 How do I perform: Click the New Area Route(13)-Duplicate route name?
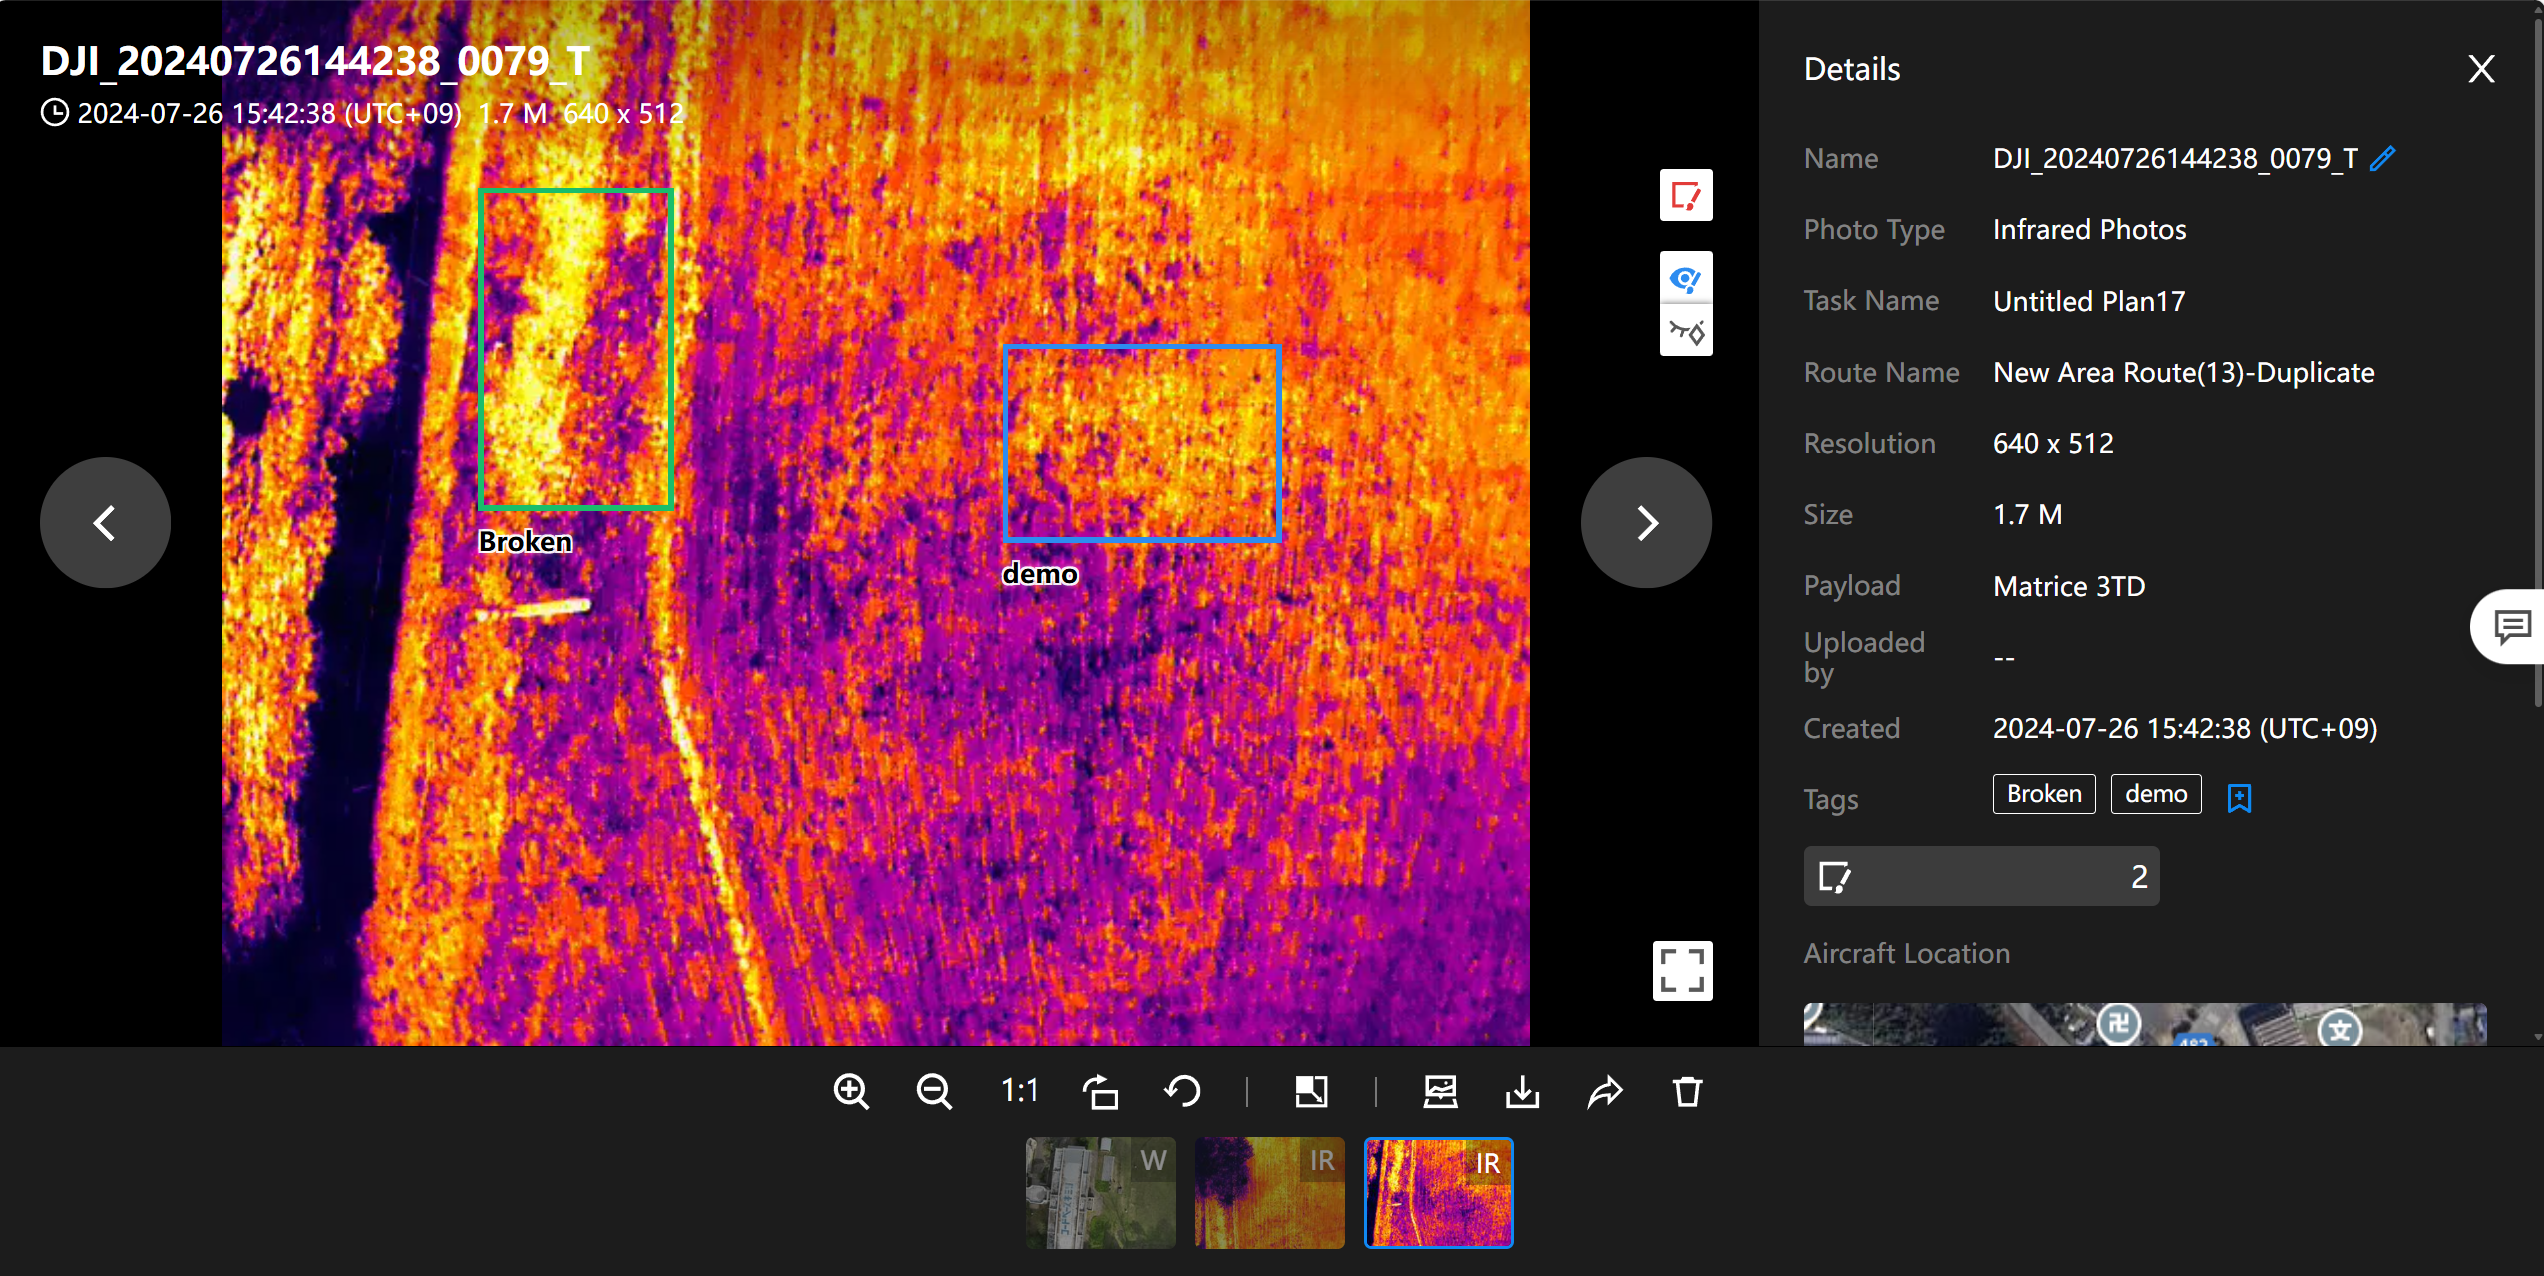[x=2183, y=372]
